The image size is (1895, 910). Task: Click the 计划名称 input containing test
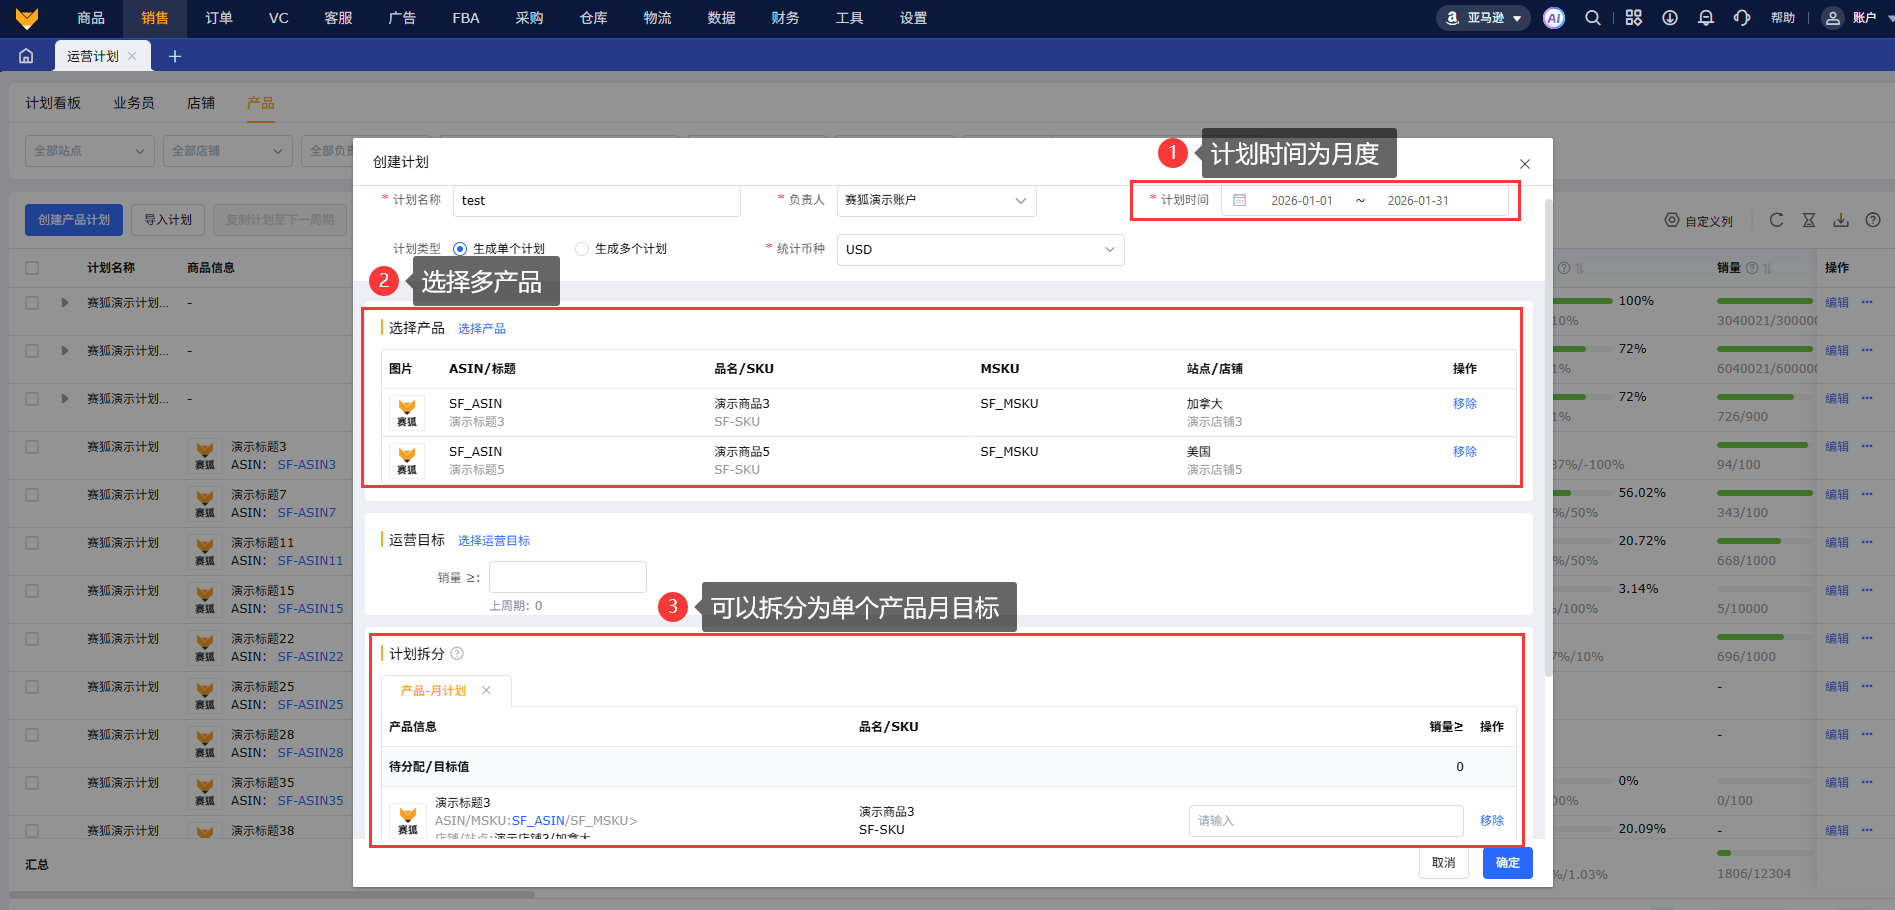597,200
